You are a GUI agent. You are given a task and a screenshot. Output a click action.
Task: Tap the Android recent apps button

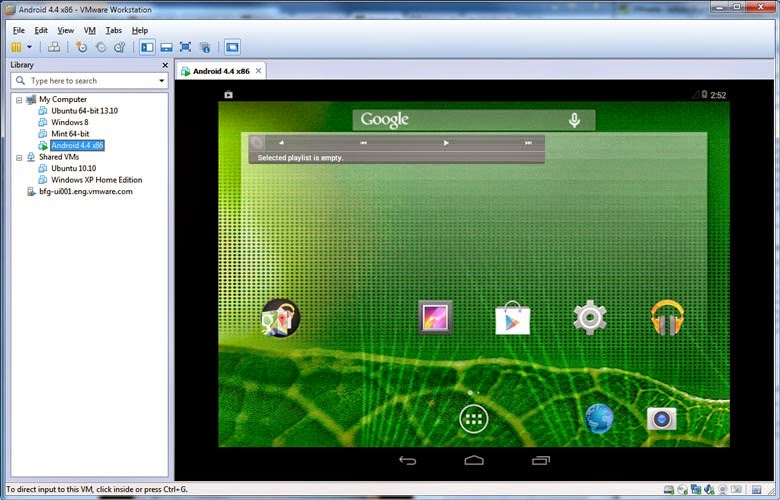click(541, 461)
